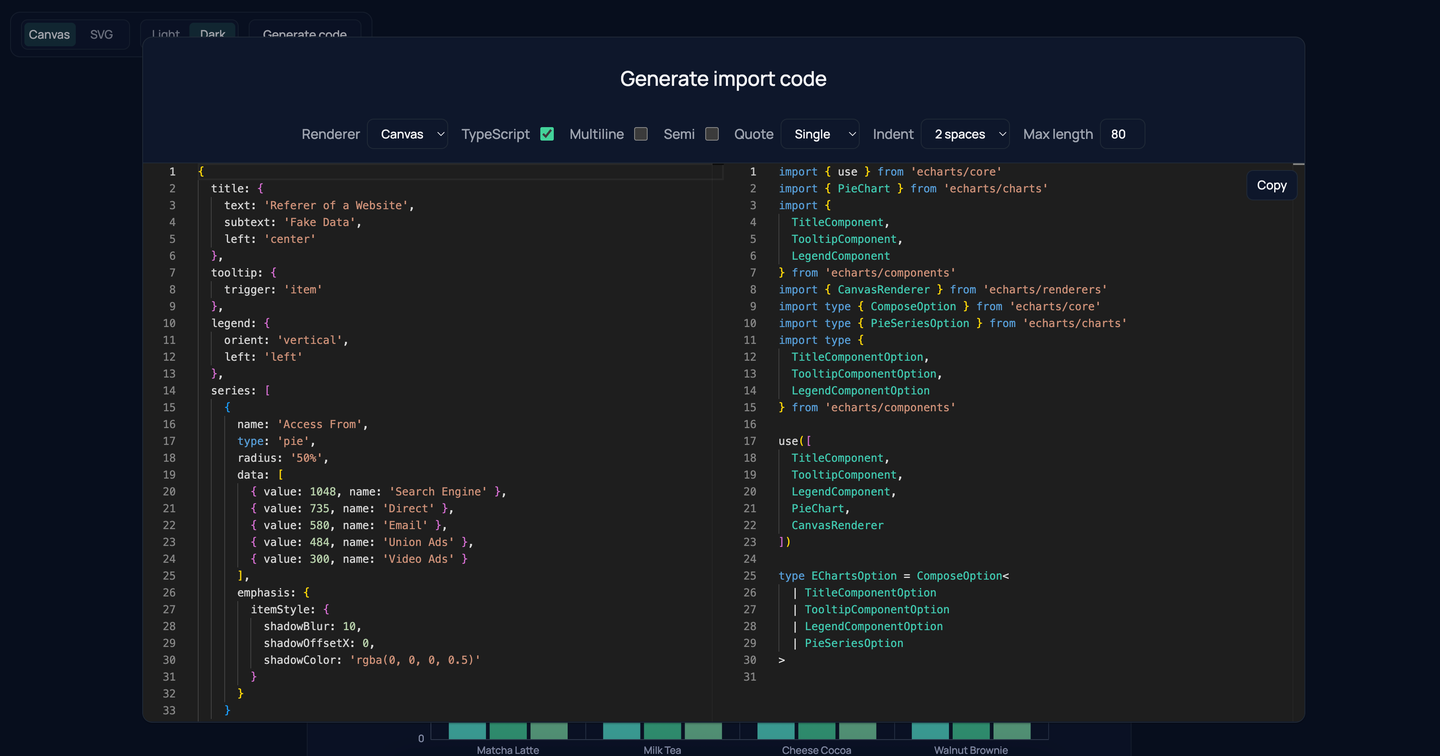Click the Generate code button

[x=304, y=34]
